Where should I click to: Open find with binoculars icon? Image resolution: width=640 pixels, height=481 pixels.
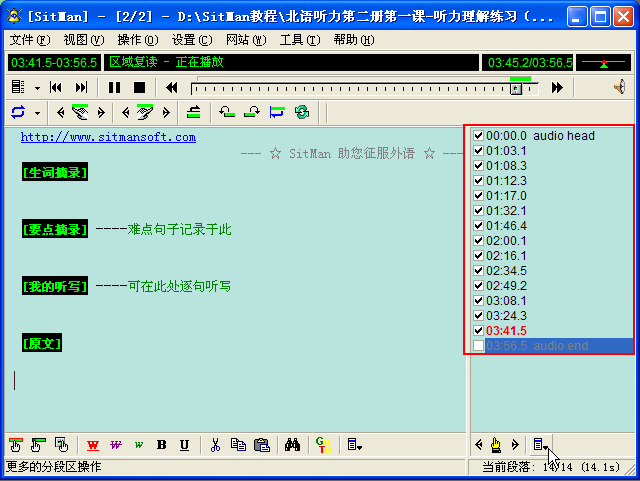coord(292,445)
